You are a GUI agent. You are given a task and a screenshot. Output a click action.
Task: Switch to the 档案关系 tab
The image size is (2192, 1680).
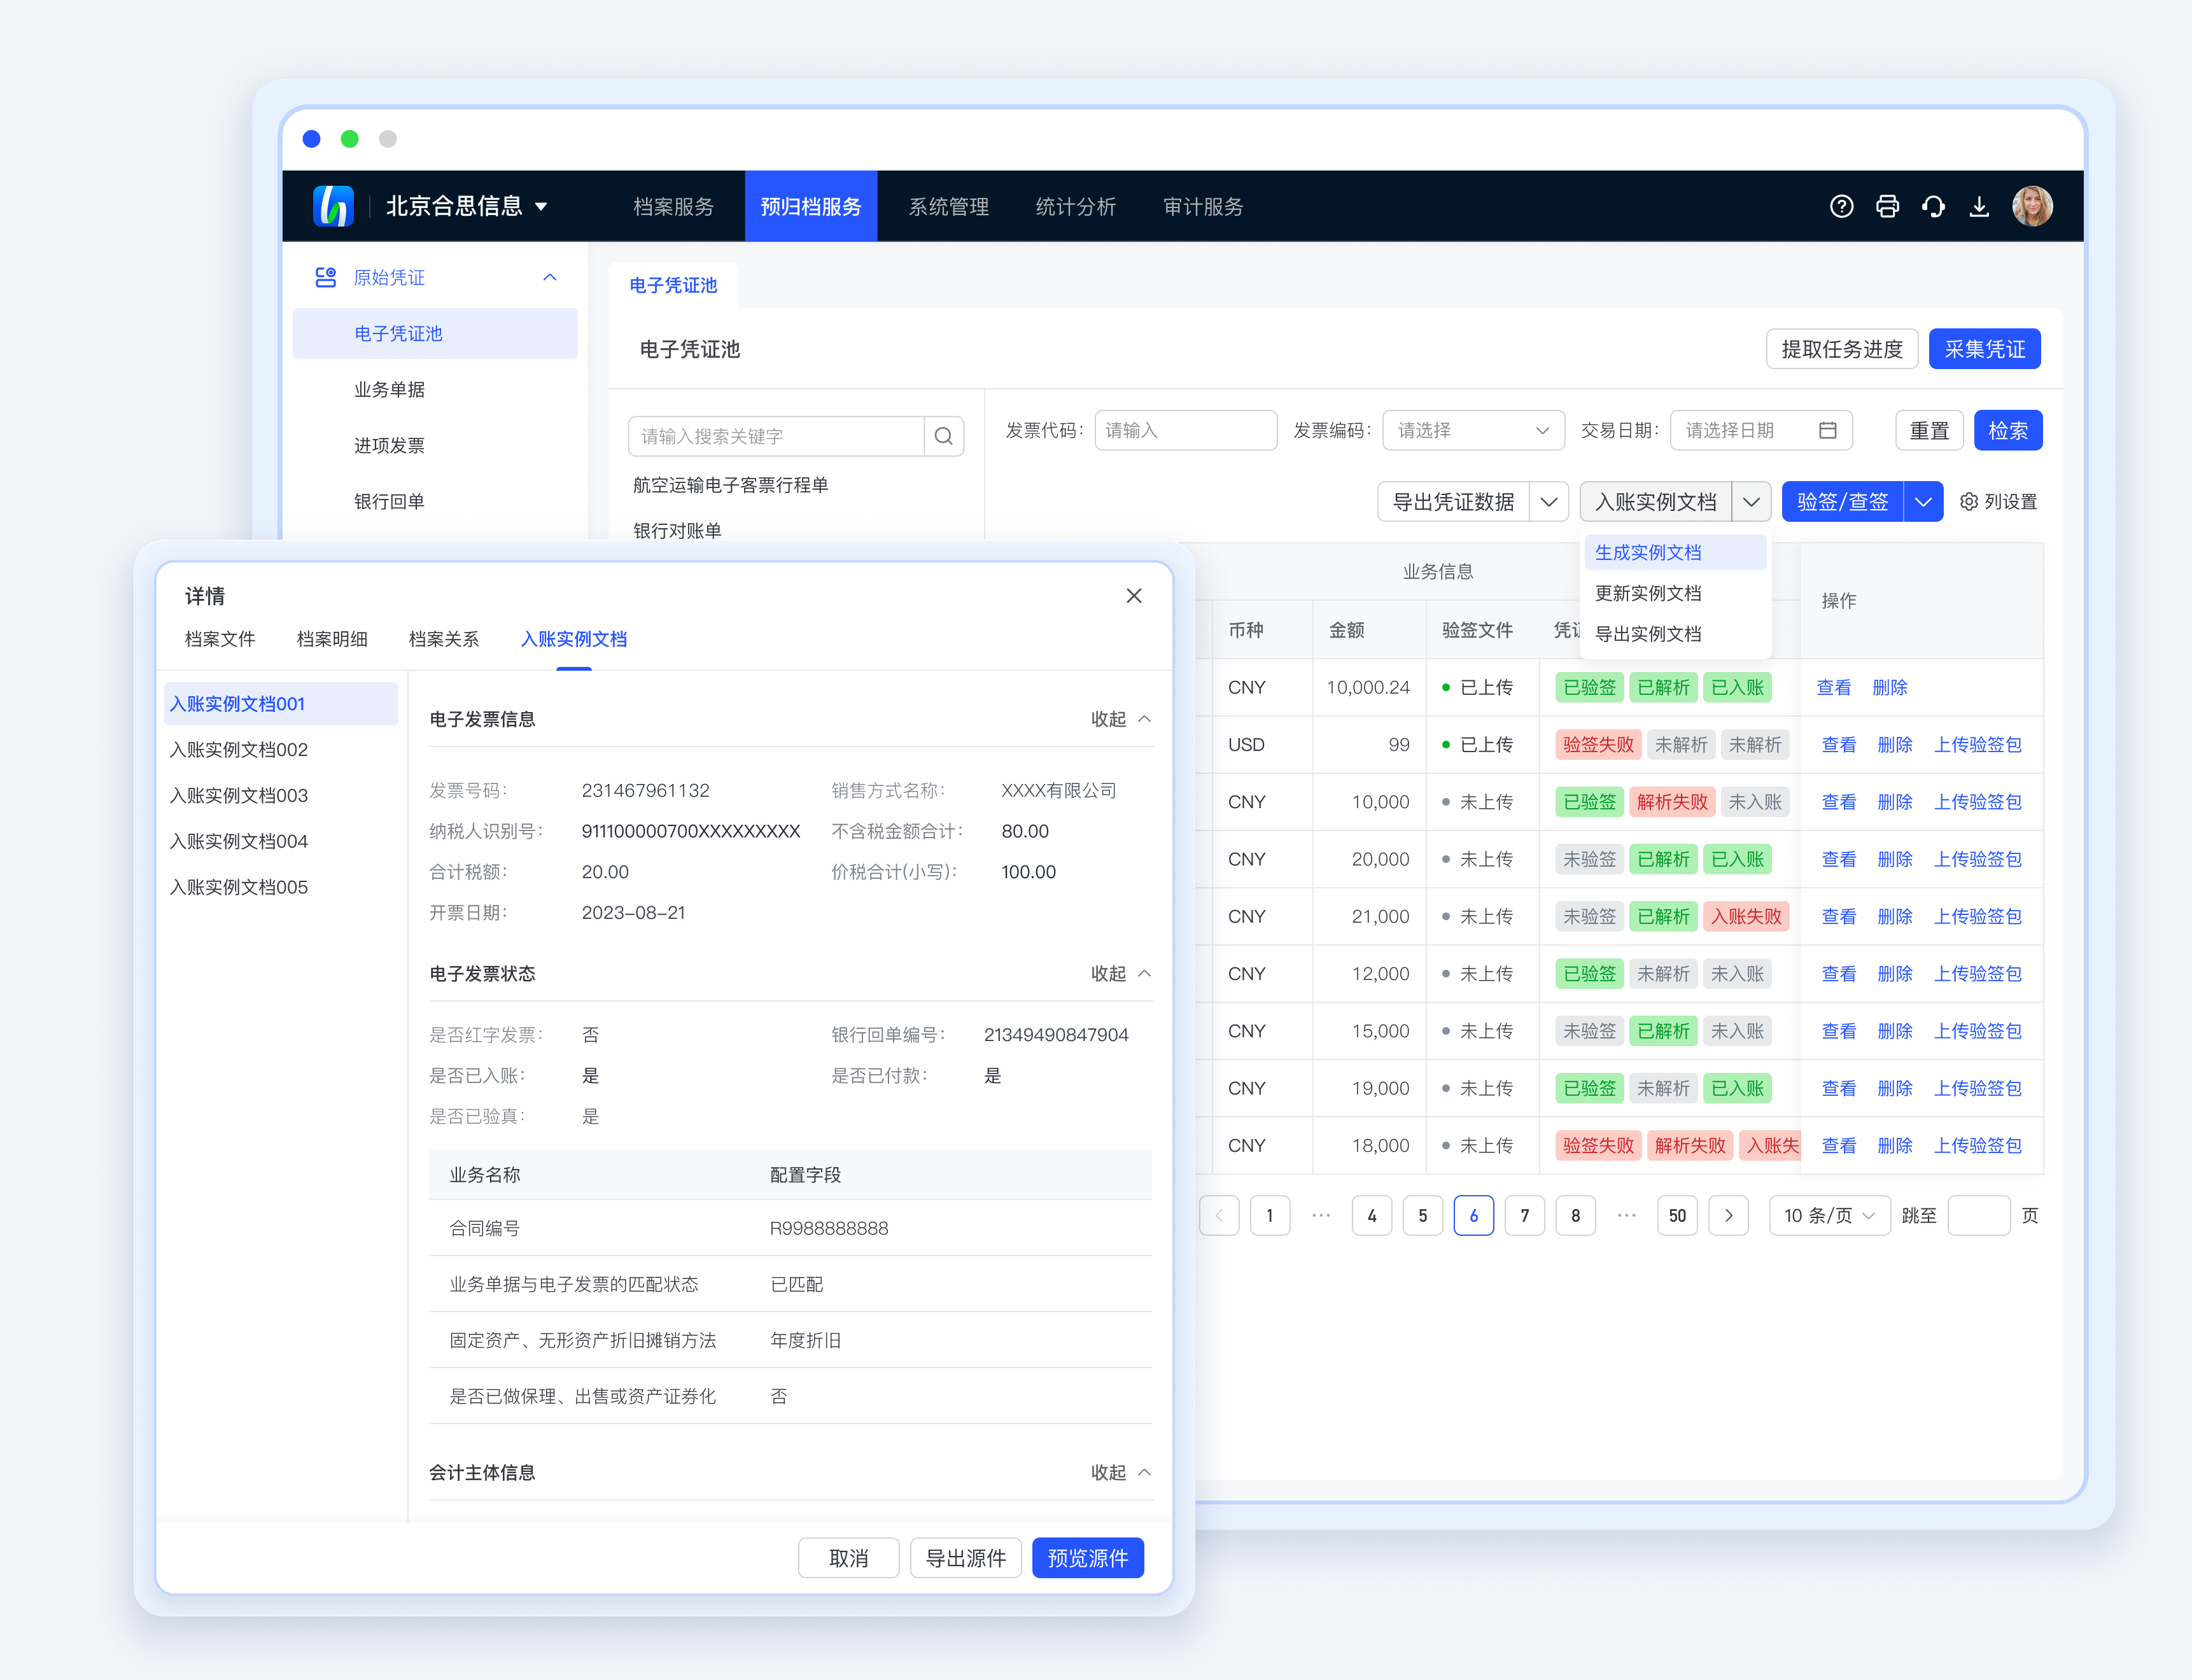443,639
